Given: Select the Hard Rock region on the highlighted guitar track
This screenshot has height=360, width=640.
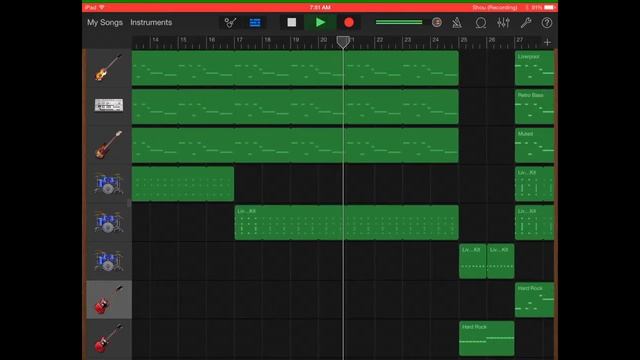Looking at the screenshot, I should click(x=534, y=300).
